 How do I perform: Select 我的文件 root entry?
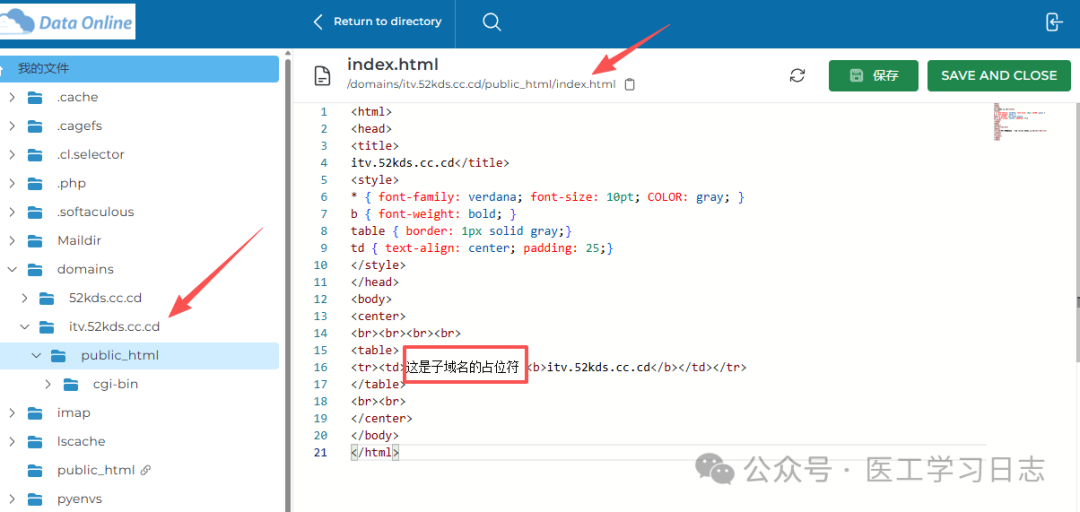point(43,69)
